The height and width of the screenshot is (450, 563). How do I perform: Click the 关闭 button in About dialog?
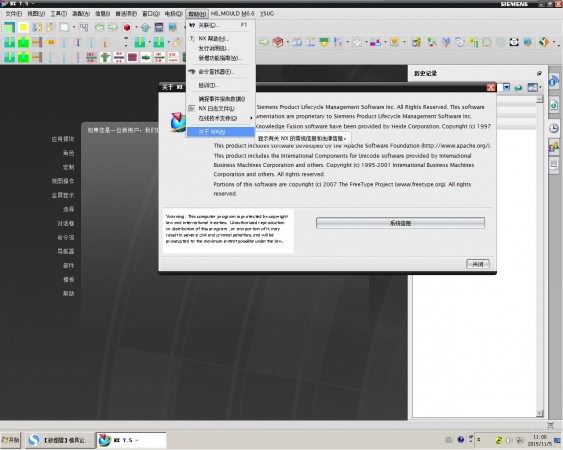(x=478, y=264)
